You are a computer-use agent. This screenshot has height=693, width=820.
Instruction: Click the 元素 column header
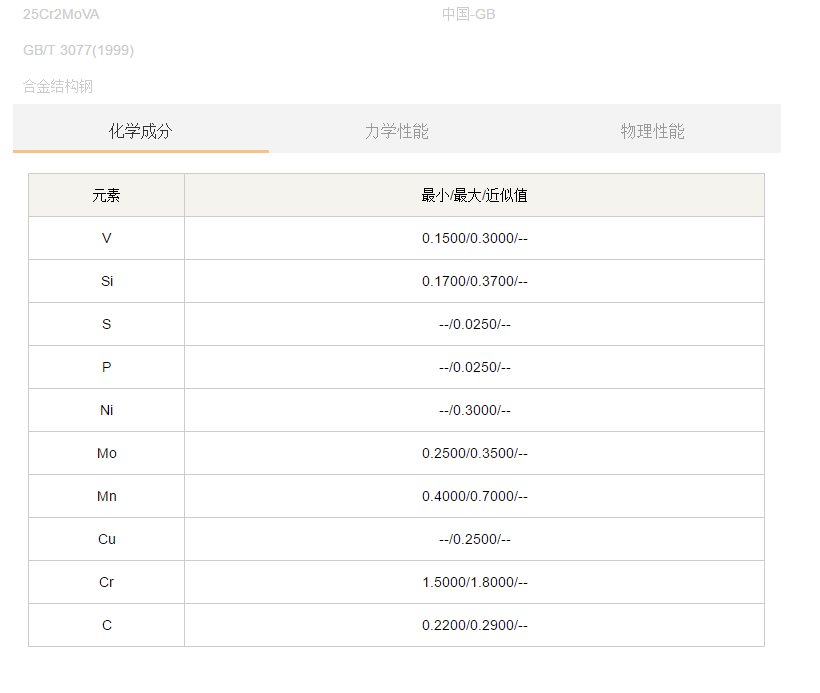pyautogui.click(x=106, y=196)
